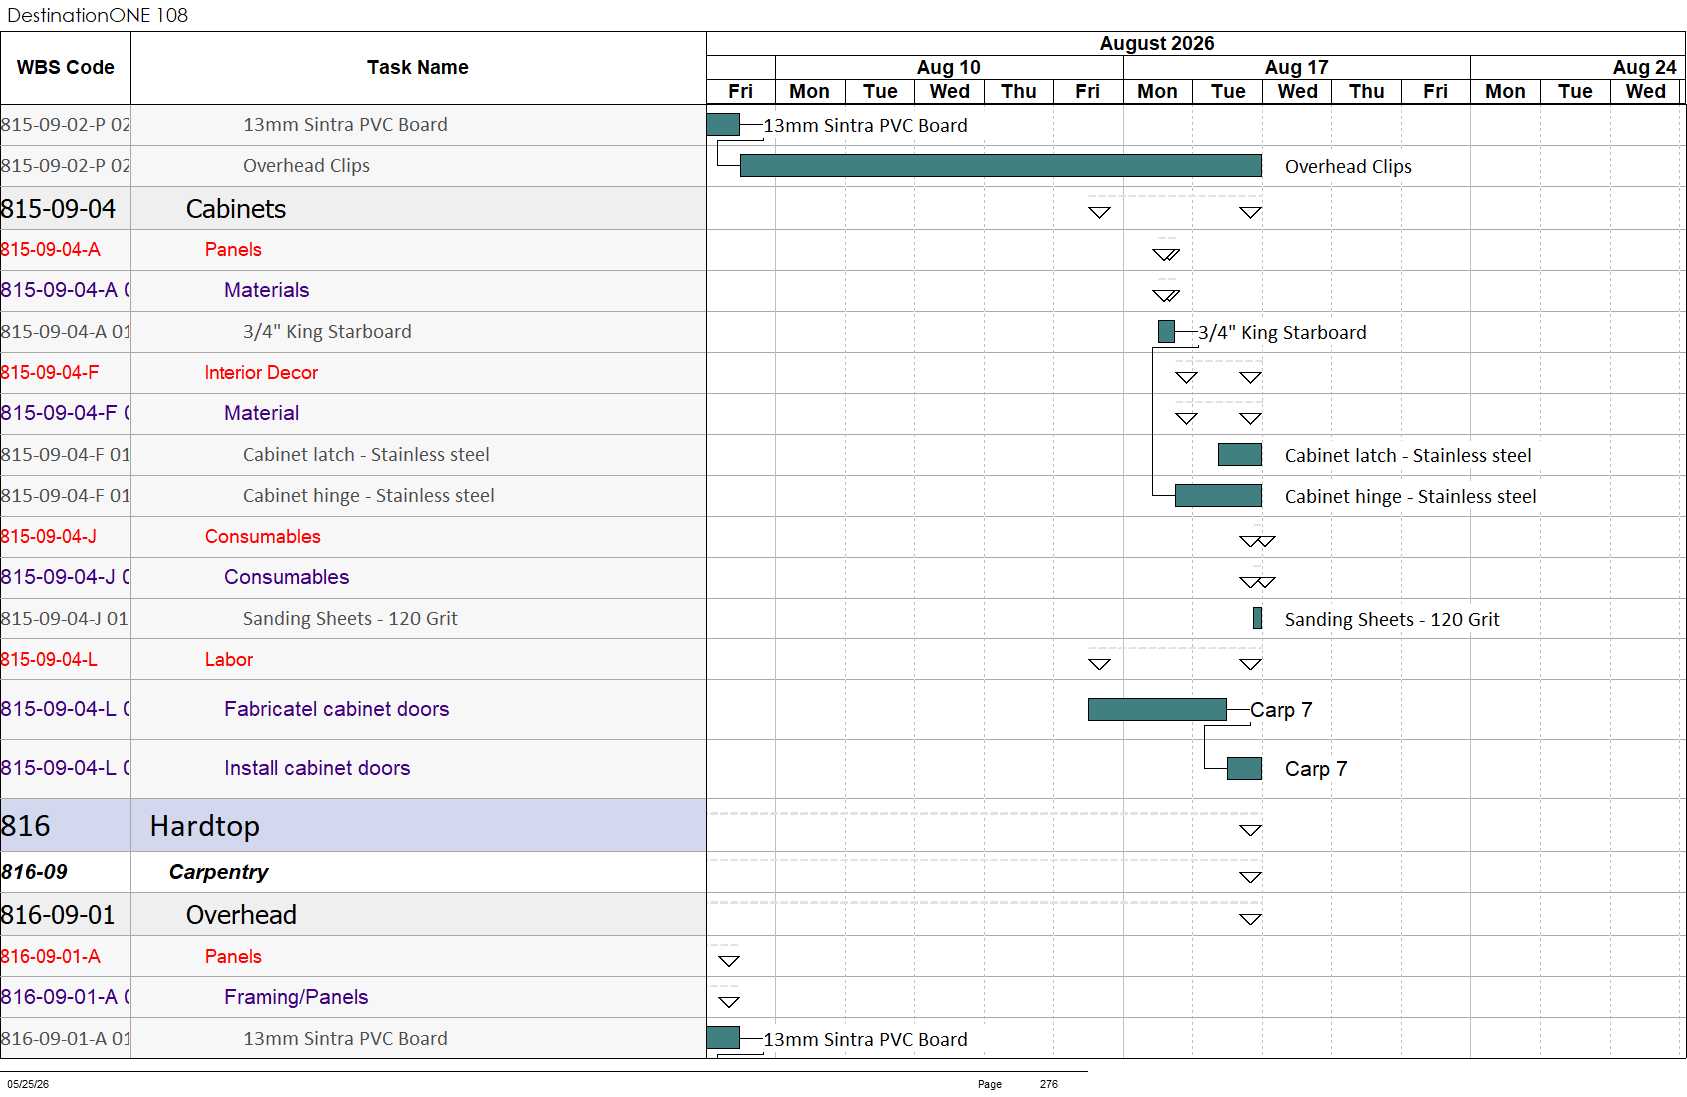Screen dimensions: 1687x1097
Task: Select the Install cabinet doors task name
Action: pyautogui.click(x=317, y=769)
